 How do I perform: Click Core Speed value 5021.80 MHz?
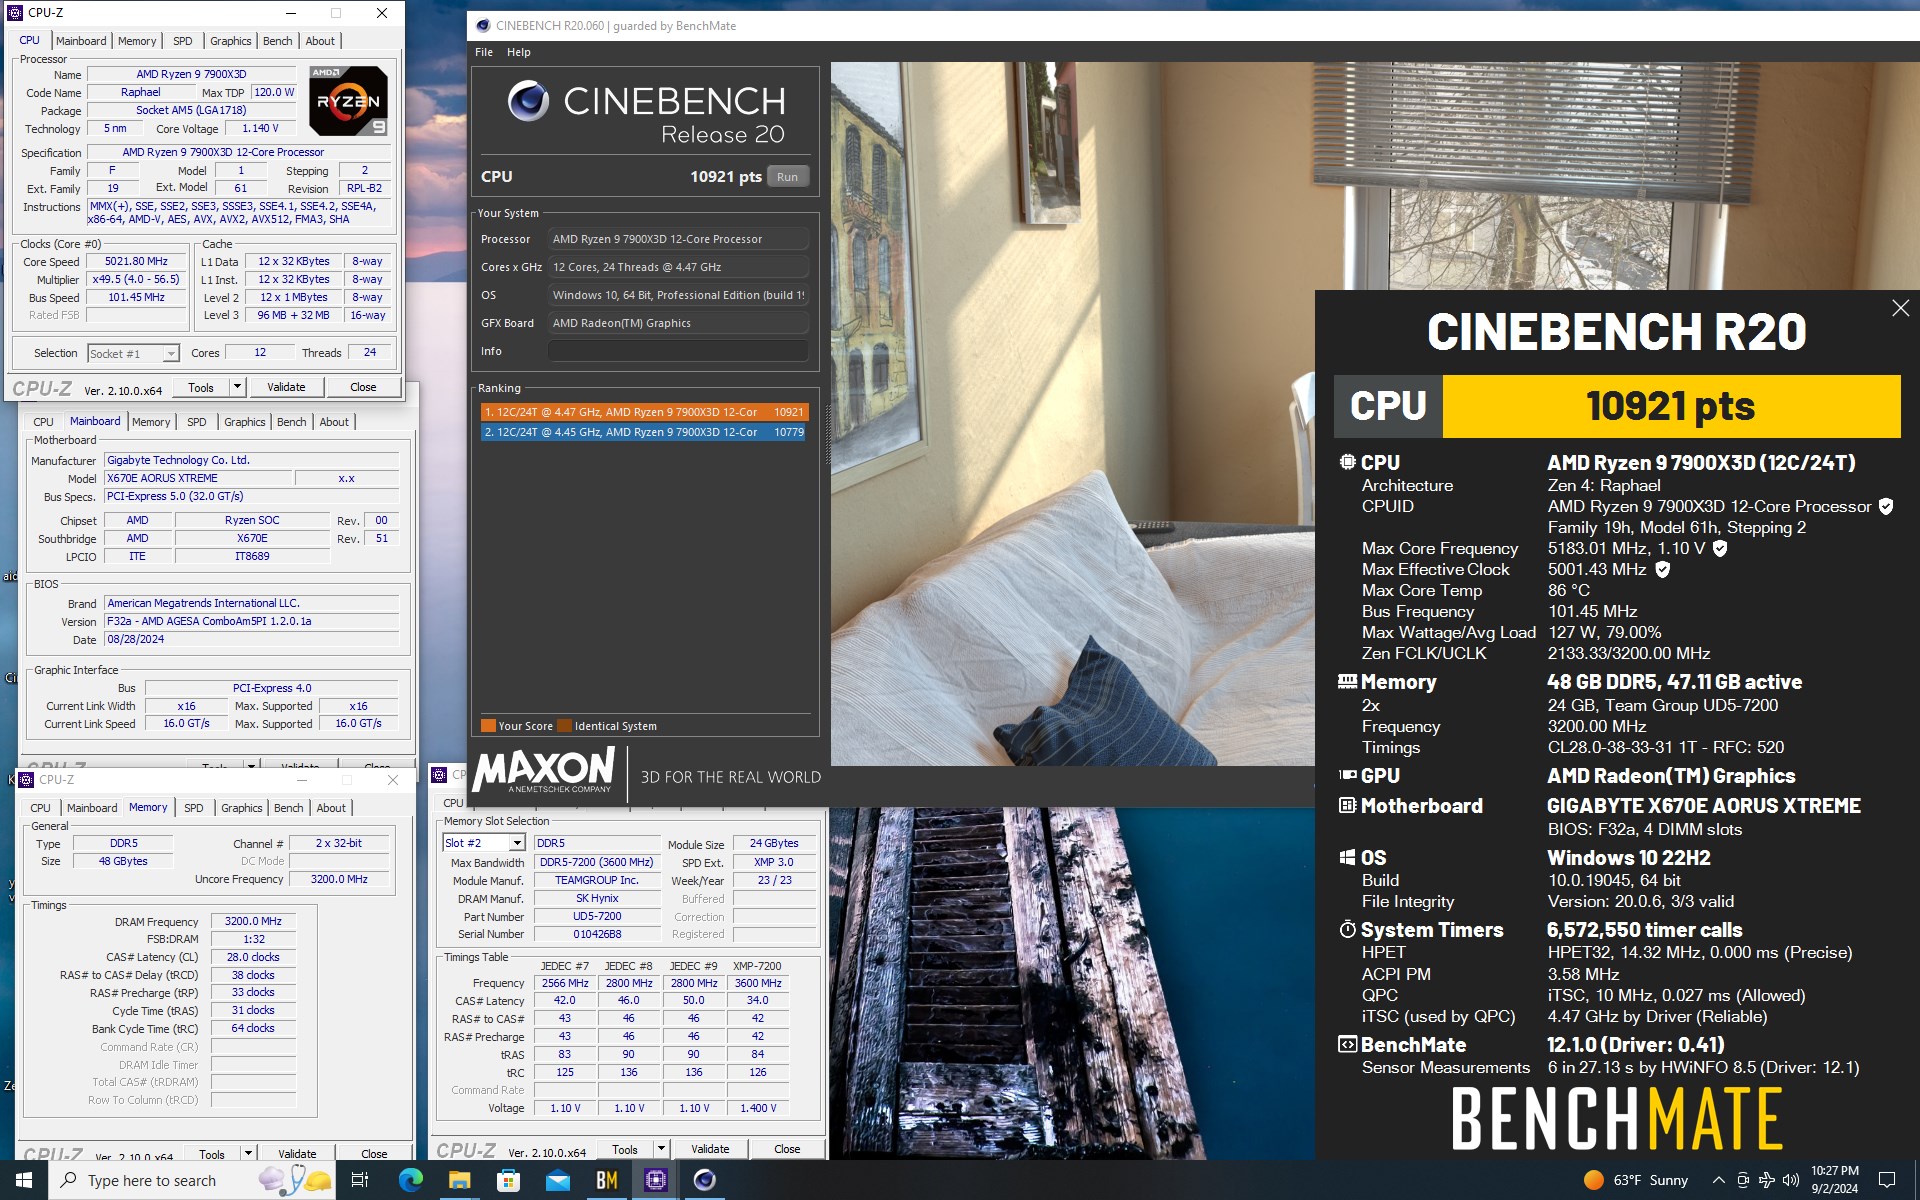(137, 261)
